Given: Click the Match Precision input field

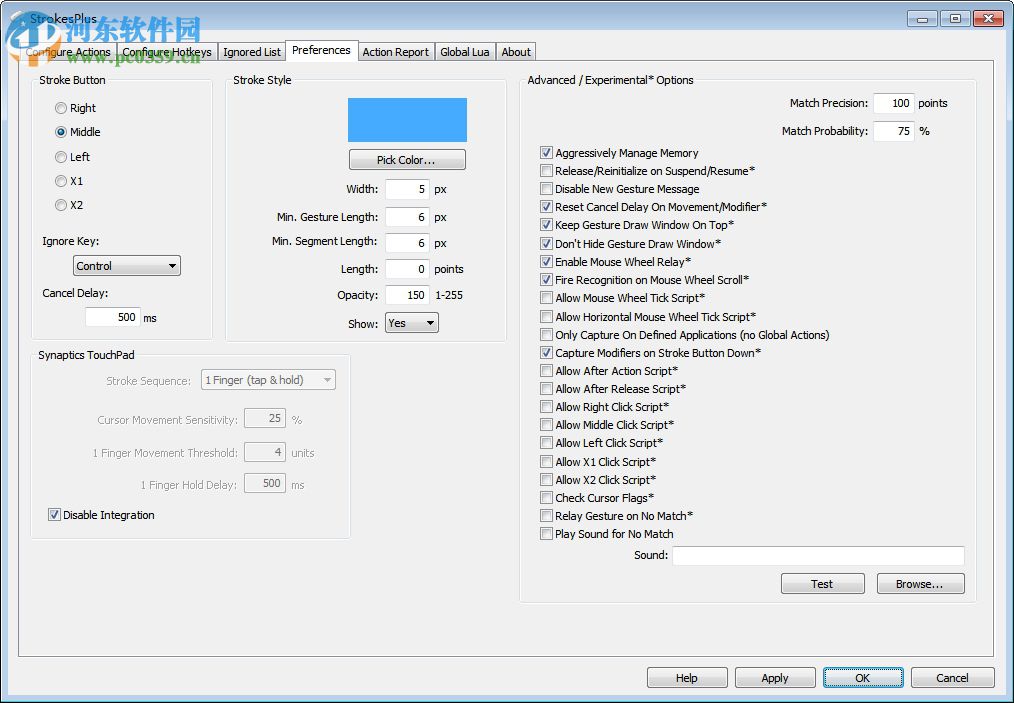Looking at the screenshot, I should coord(894,103).
